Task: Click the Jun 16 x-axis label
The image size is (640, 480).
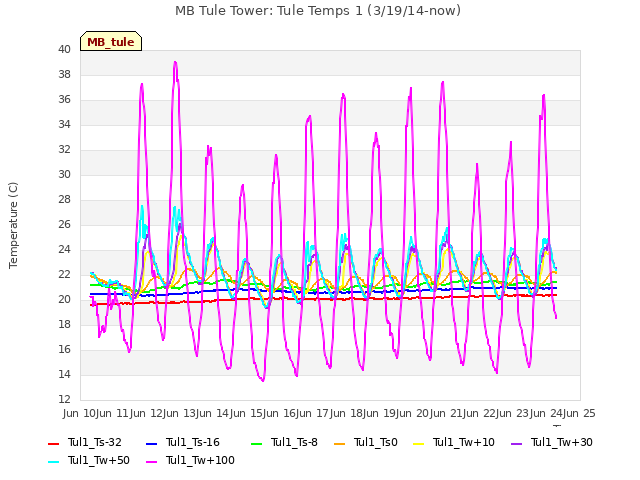Action: pyautogui.click(x=280, y=413)
